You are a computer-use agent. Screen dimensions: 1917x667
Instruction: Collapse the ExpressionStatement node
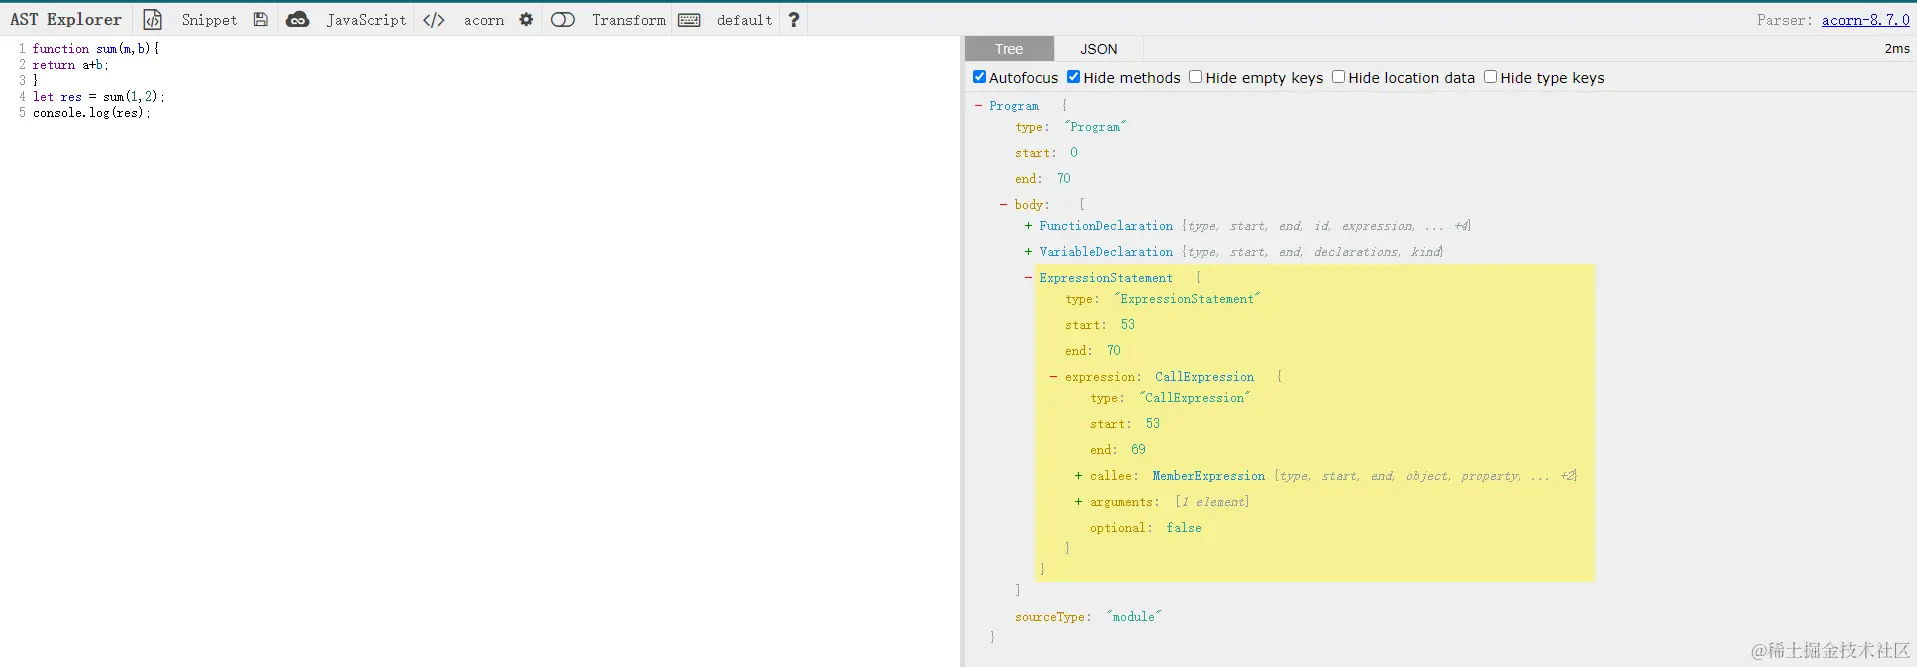[x=1028, y=278]
